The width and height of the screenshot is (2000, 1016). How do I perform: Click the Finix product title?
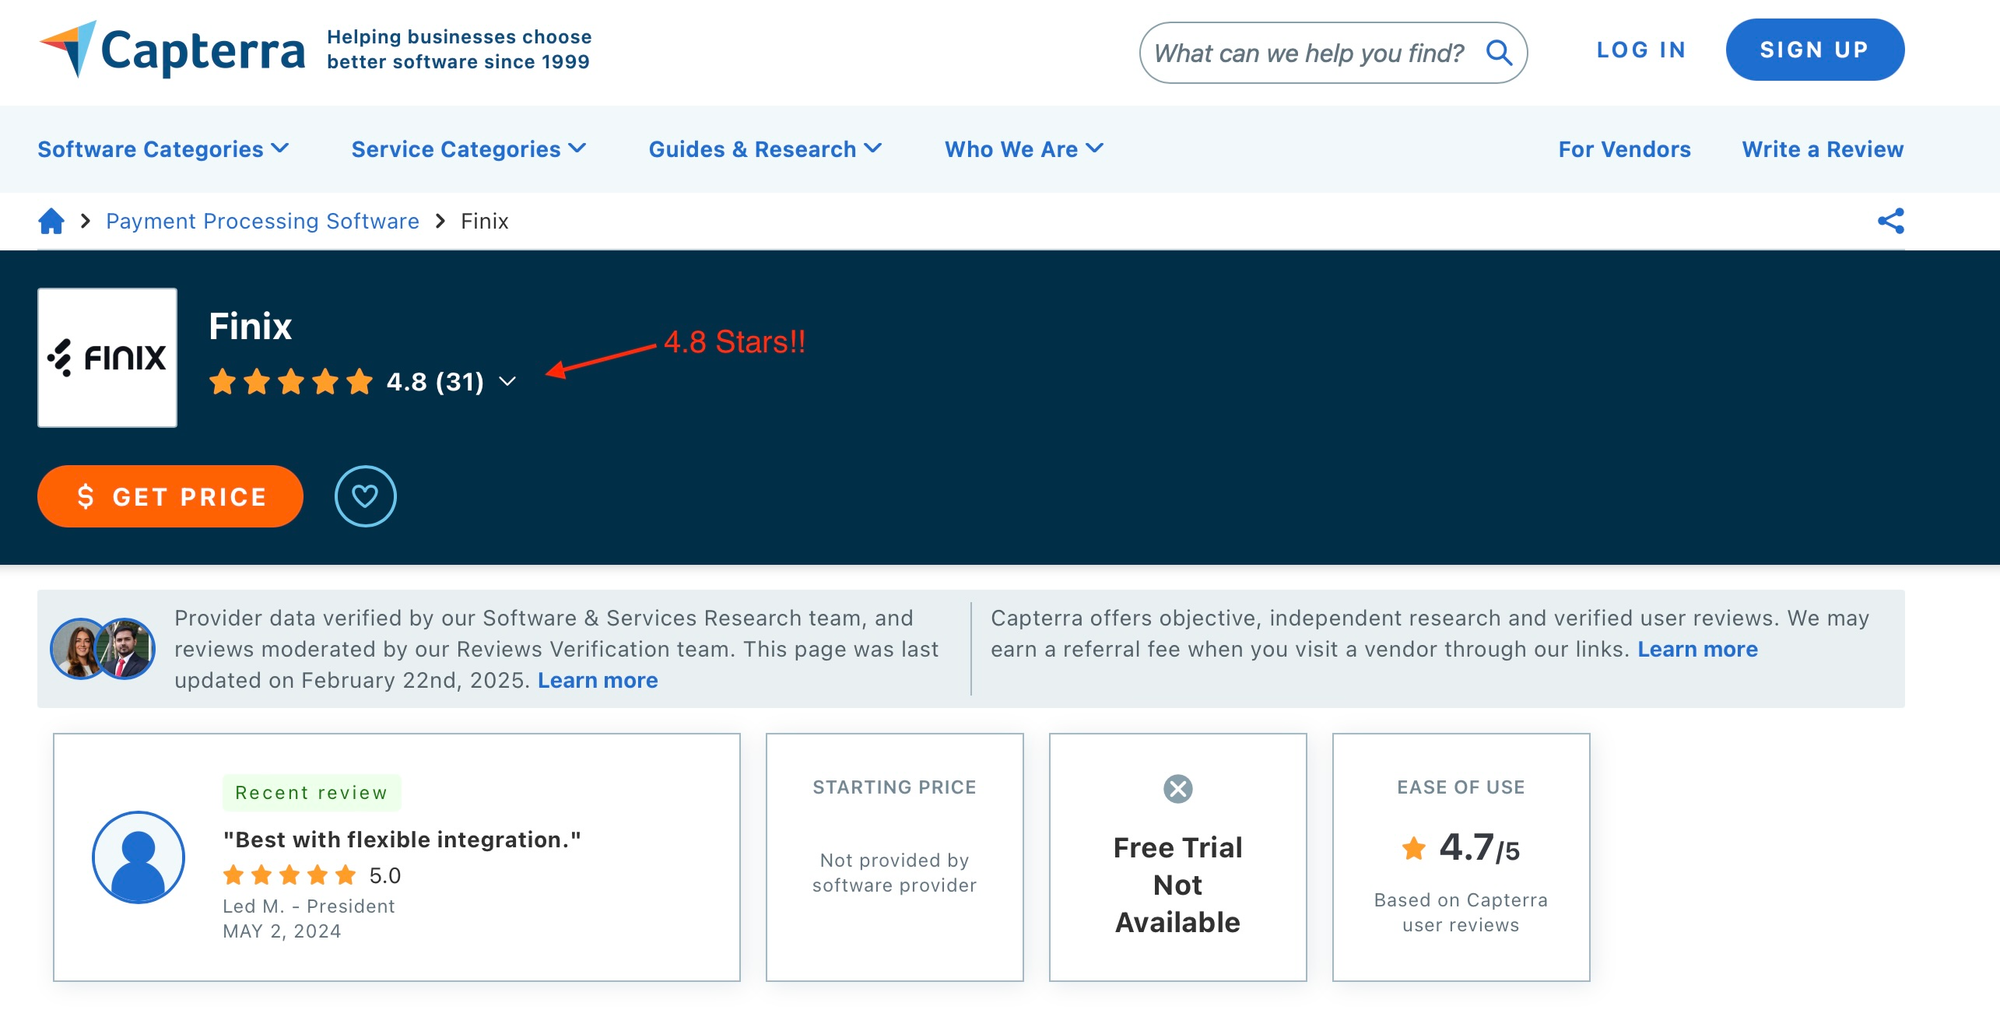pos(251,327)
